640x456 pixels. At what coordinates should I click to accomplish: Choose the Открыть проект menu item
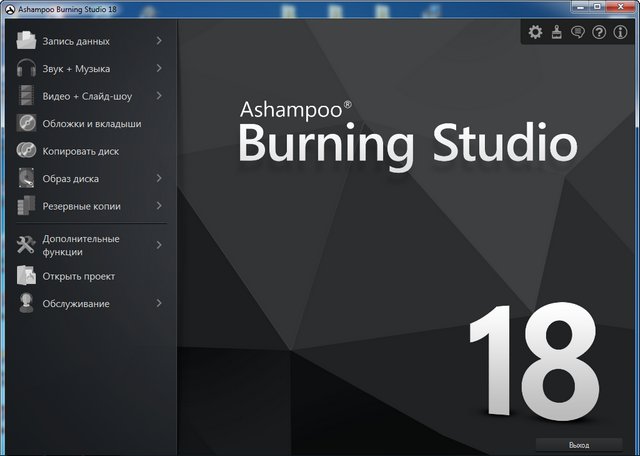[79, 276]
